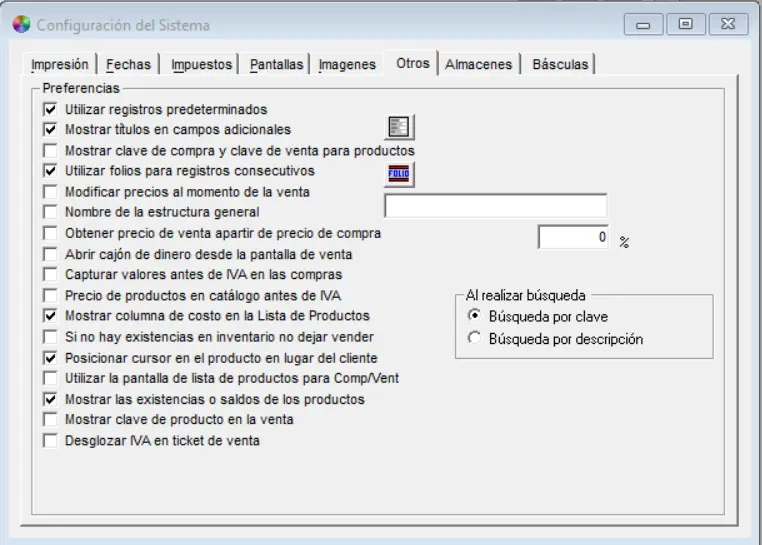Go to the Impuestos tab

(201, 65)
